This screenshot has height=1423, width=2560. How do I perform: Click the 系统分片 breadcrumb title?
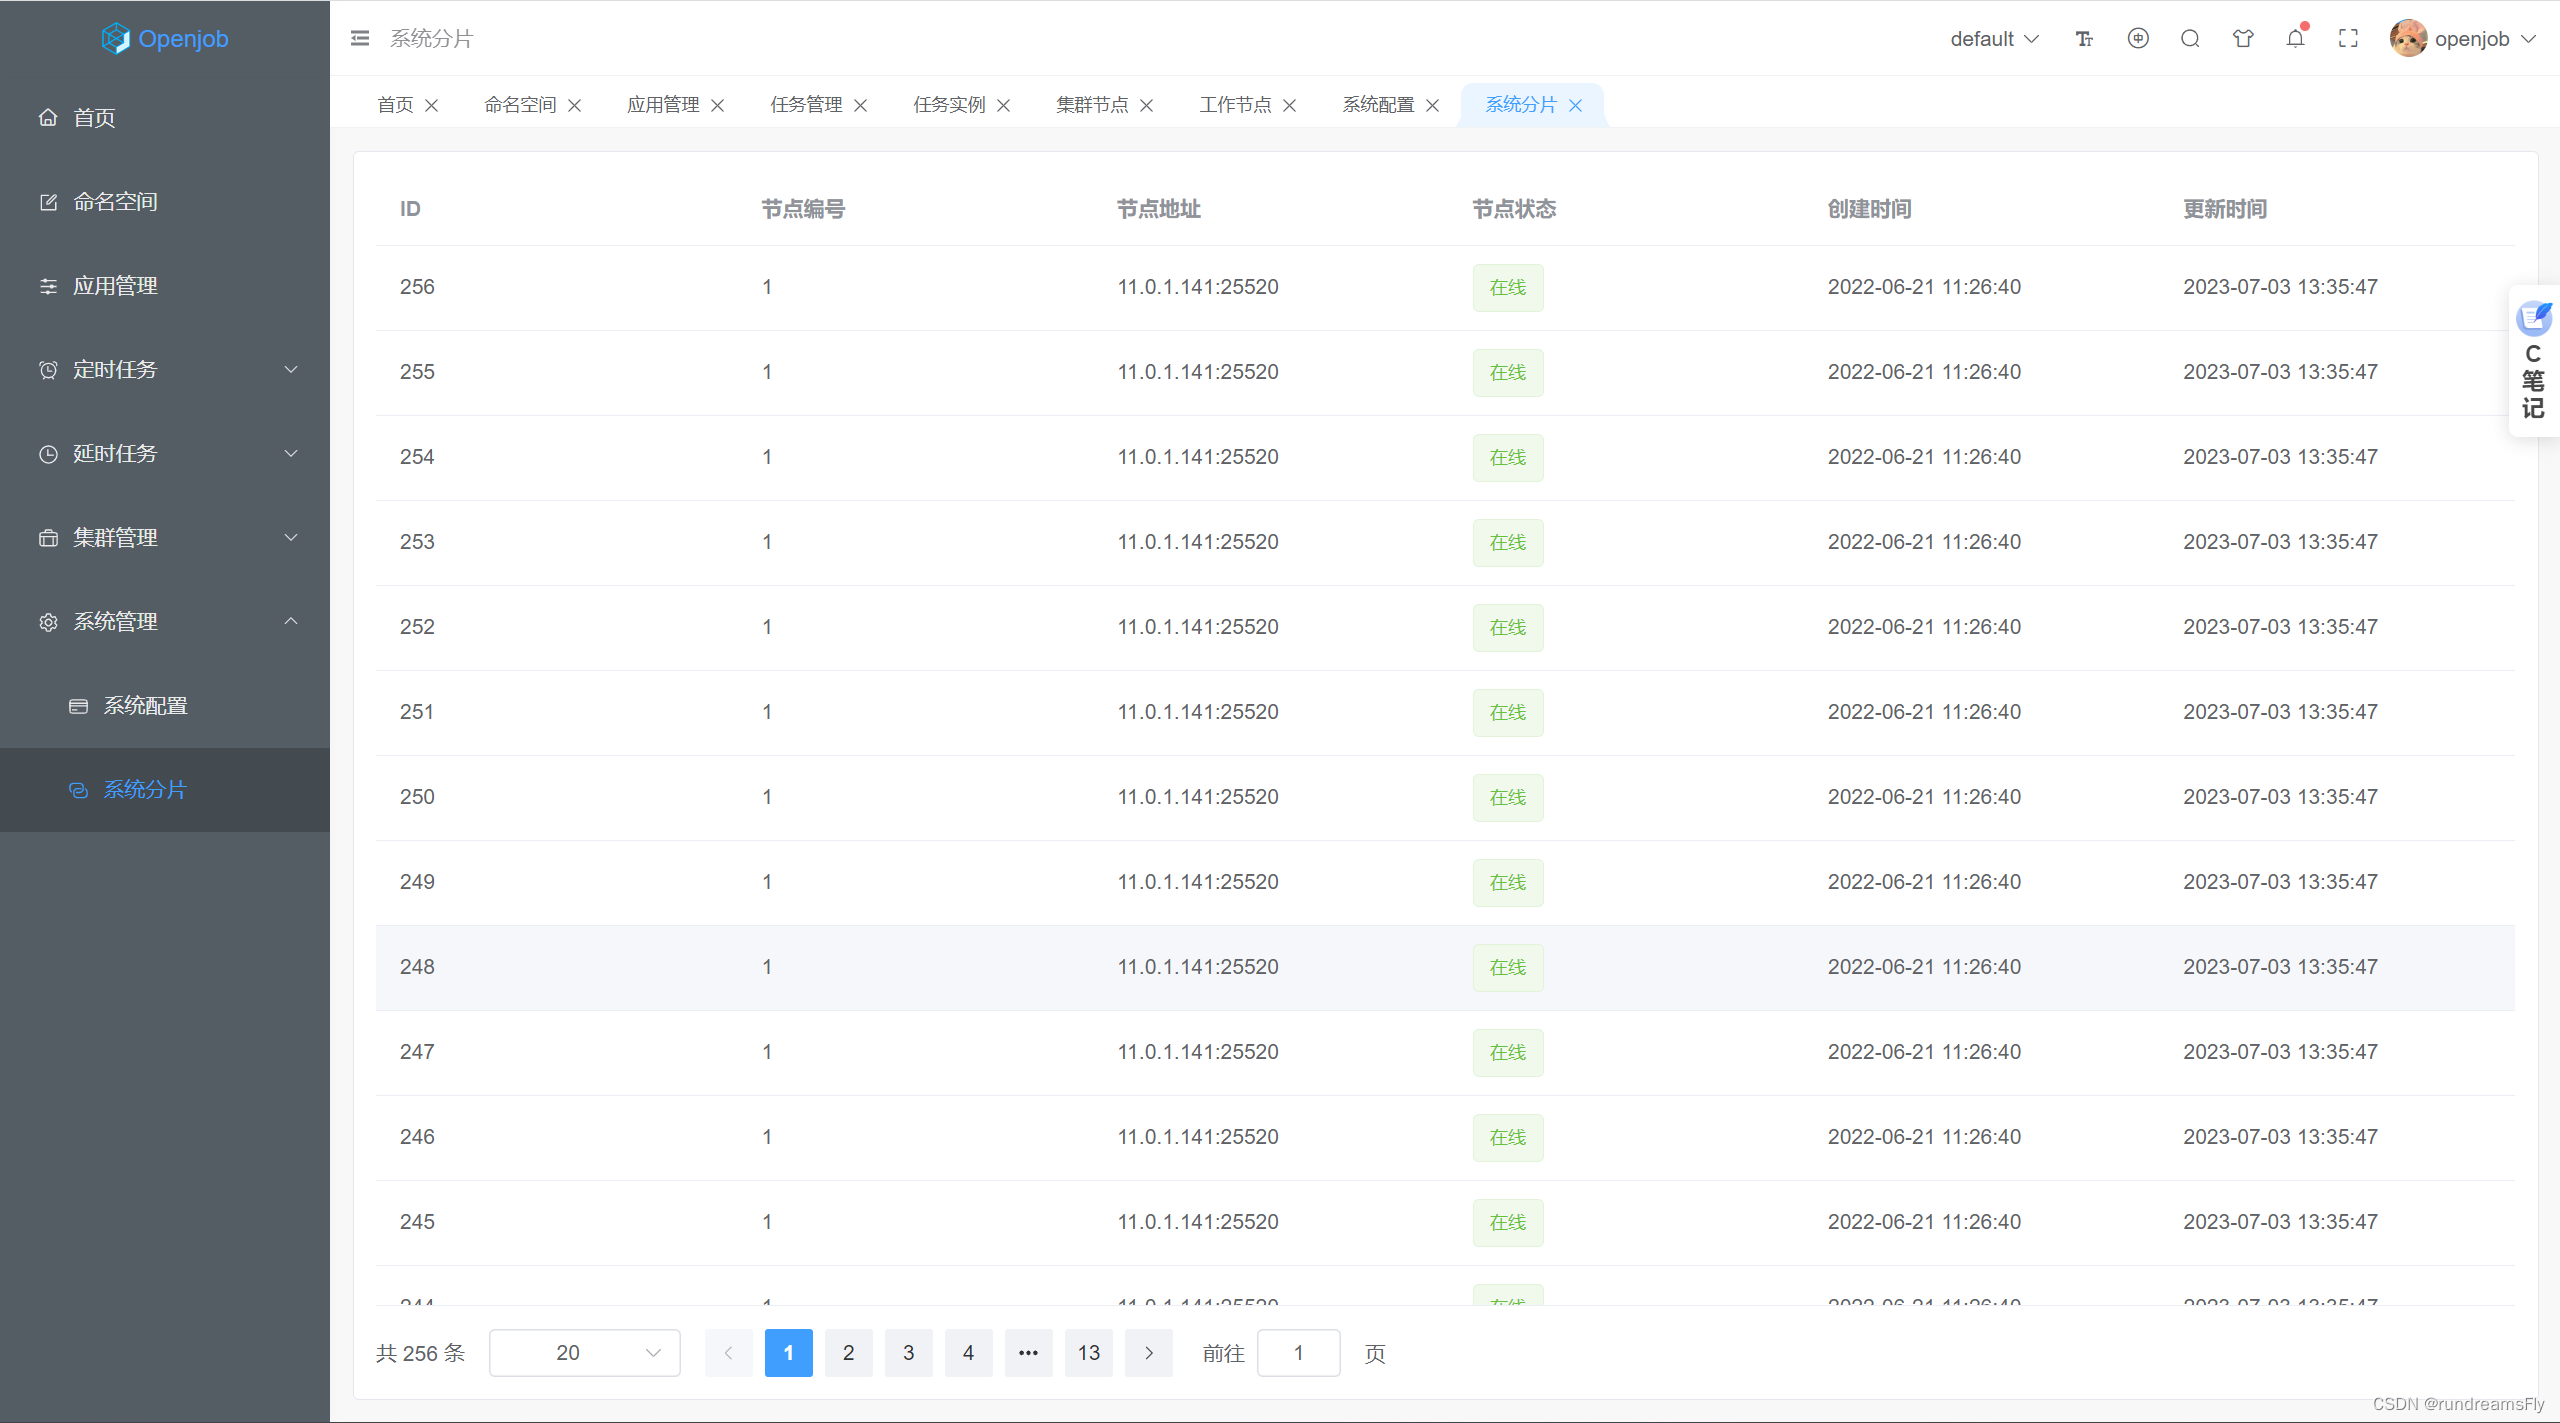point(432,38)
